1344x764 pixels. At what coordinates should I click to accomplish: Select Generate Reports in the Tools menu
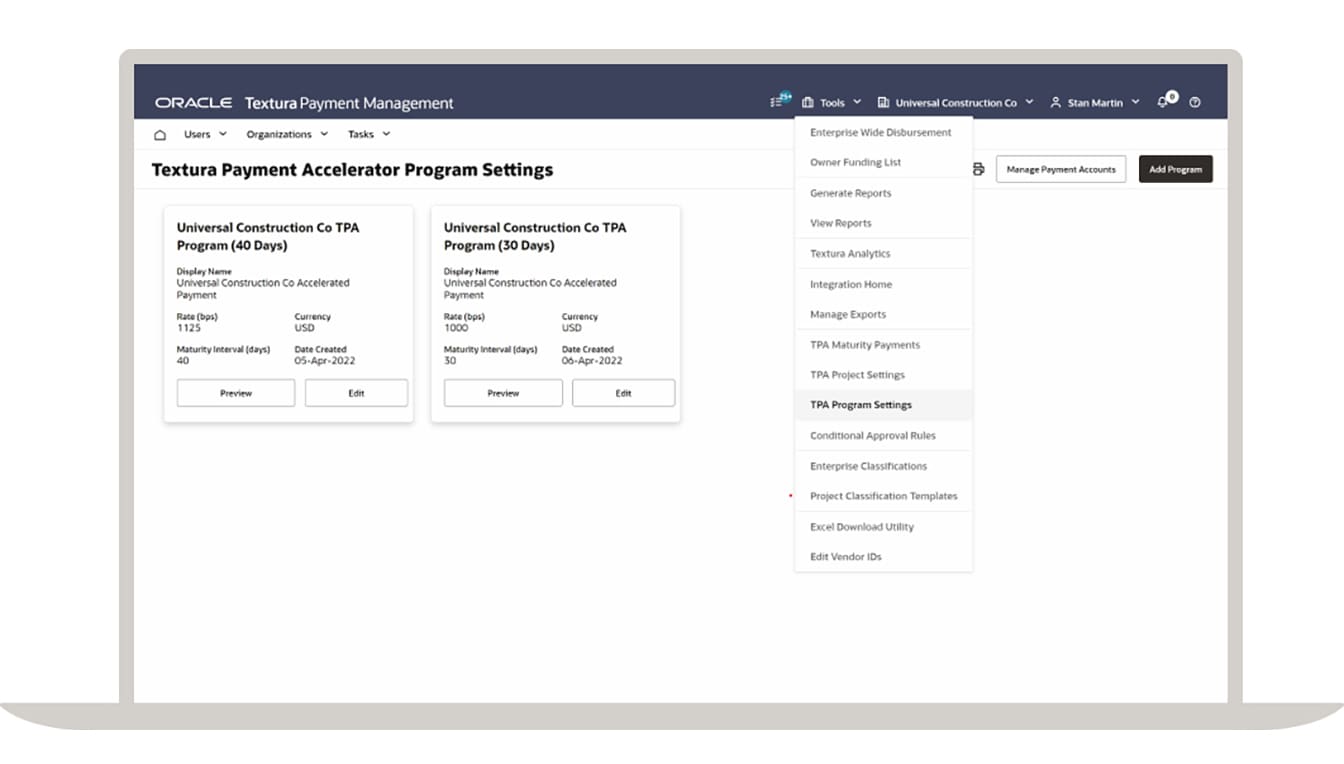(x=851, y=193)
